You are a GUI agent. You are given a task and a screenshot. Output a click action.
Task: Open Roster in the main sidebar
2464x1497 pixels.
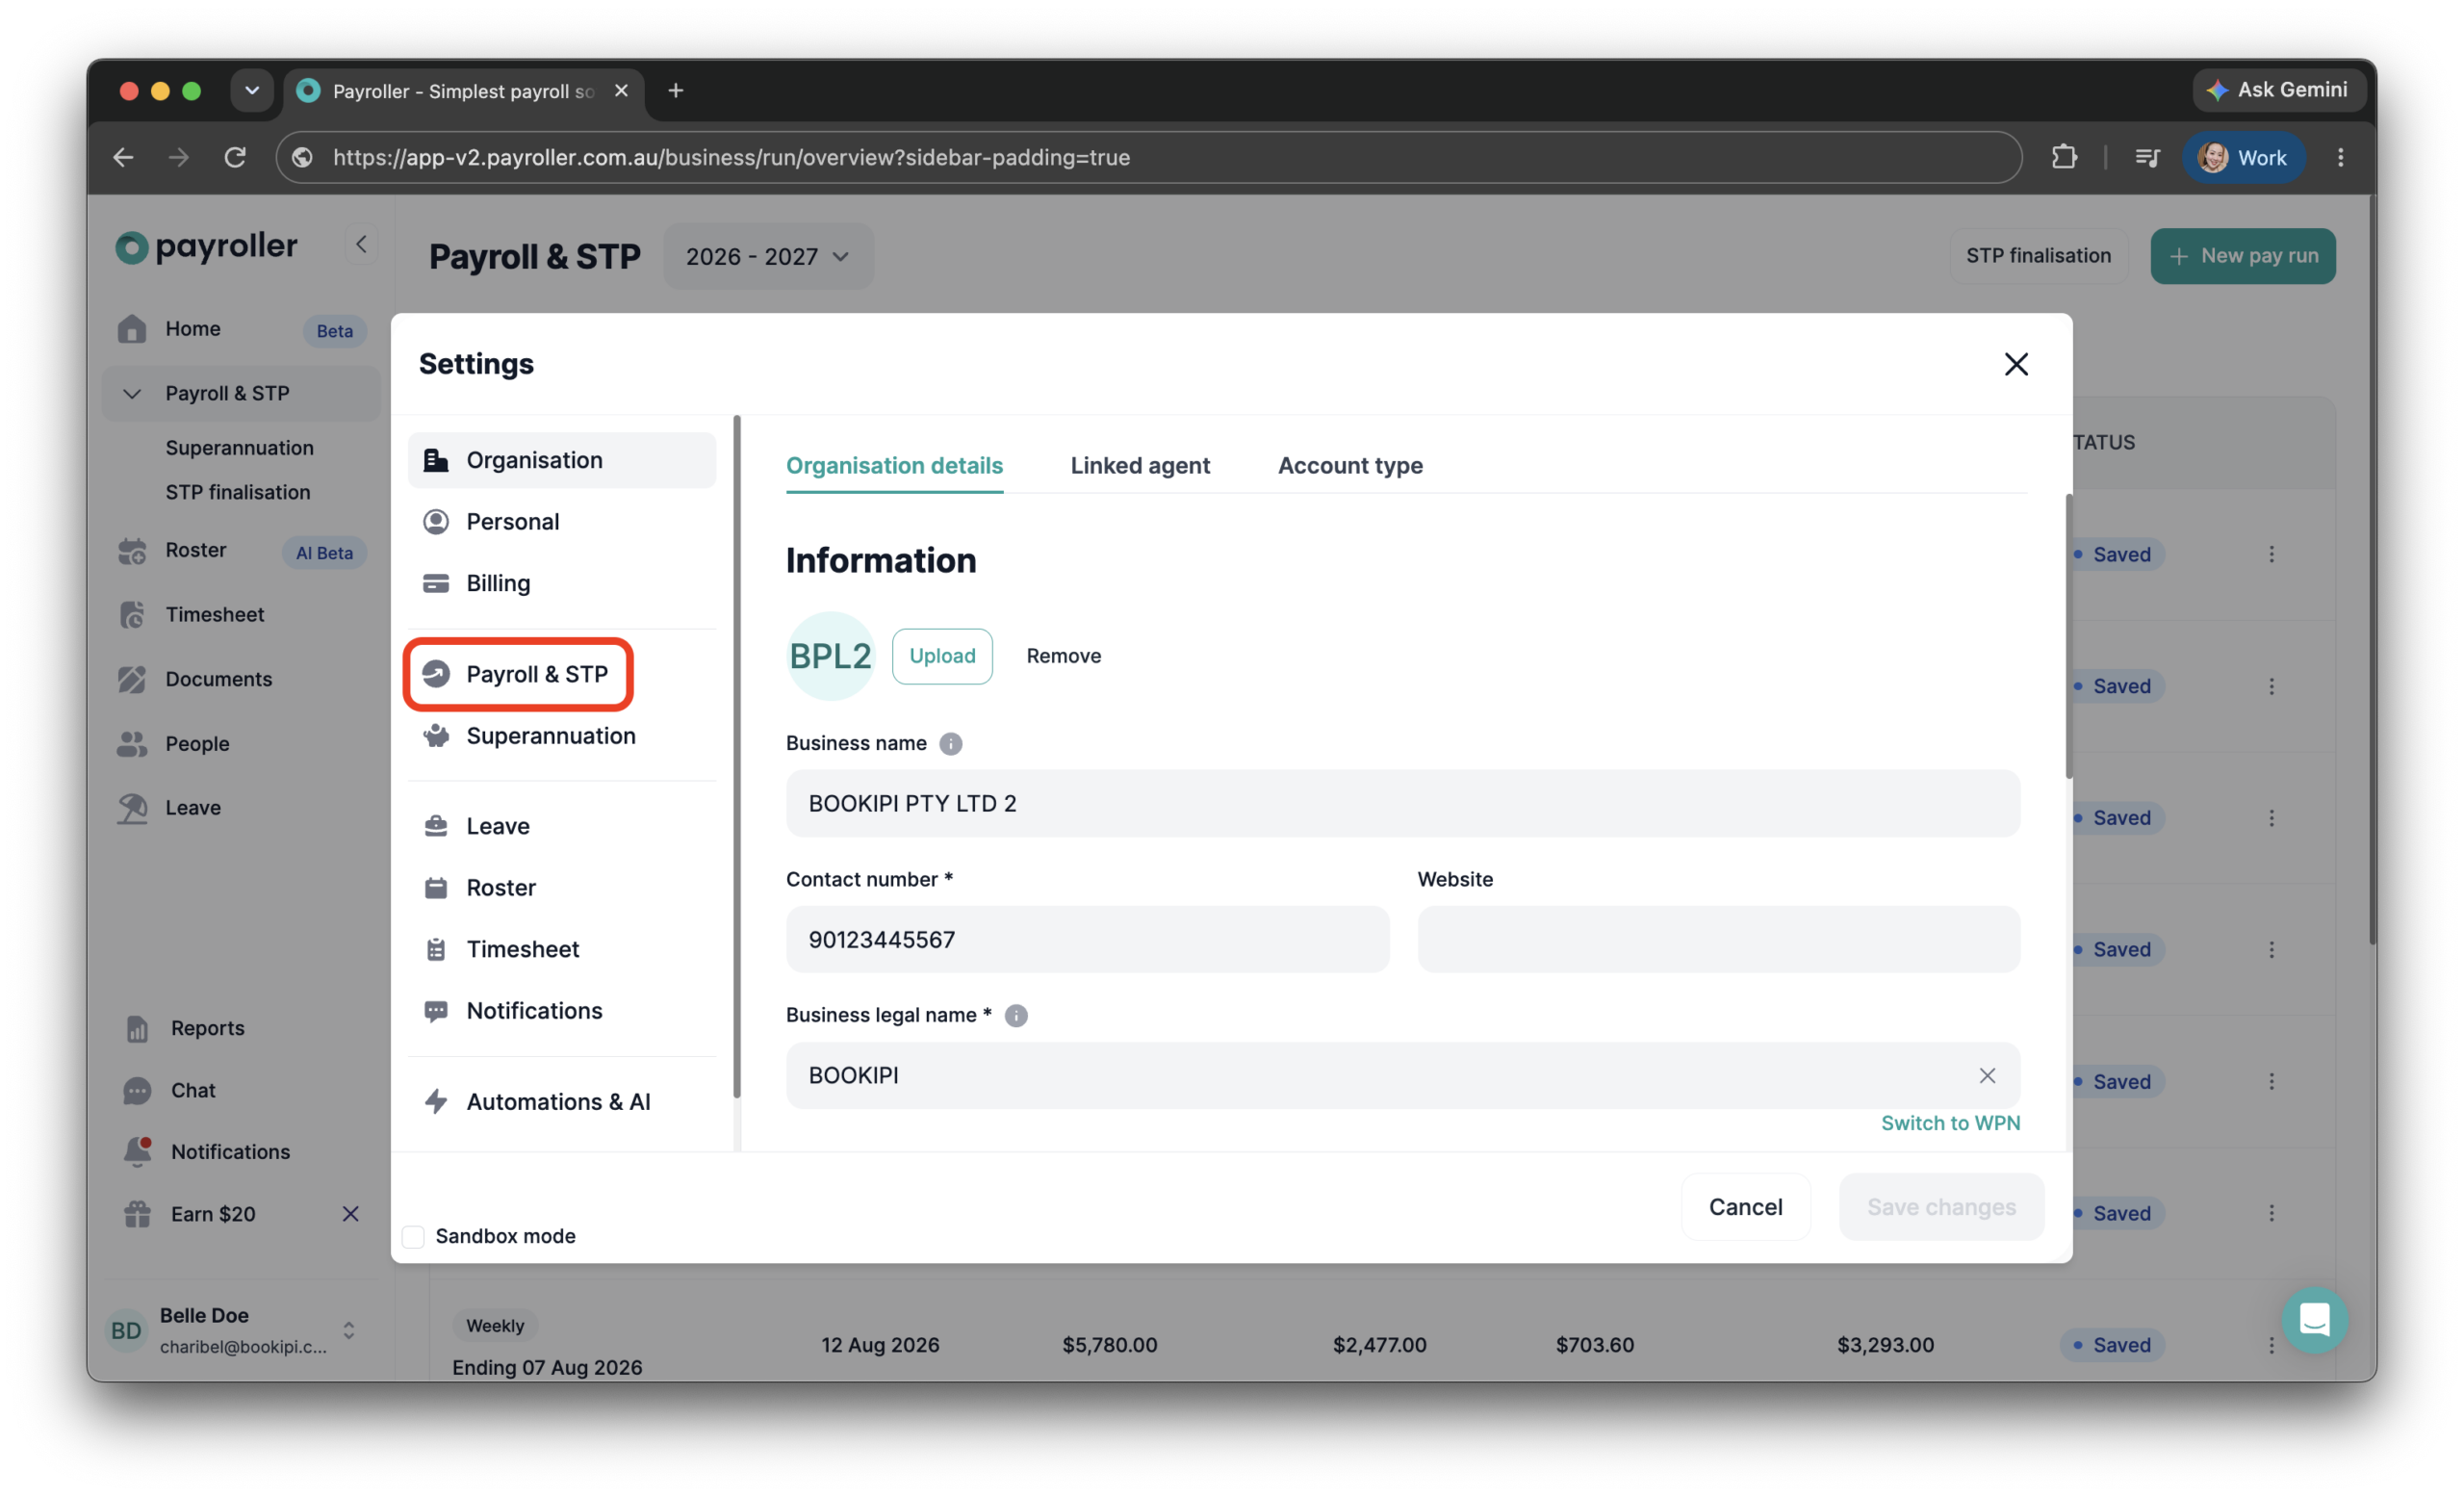pos(241,551)
